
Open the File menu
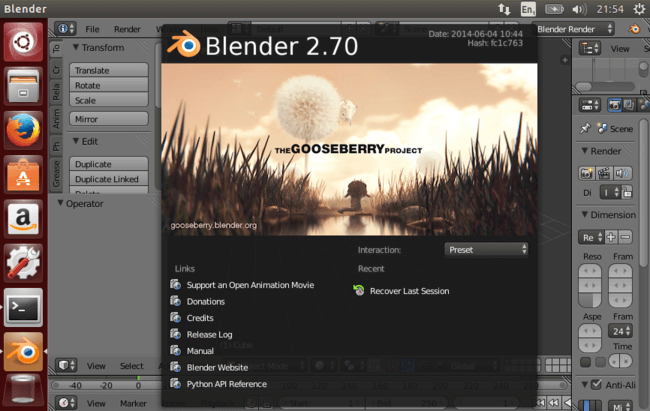pos(92,29)
